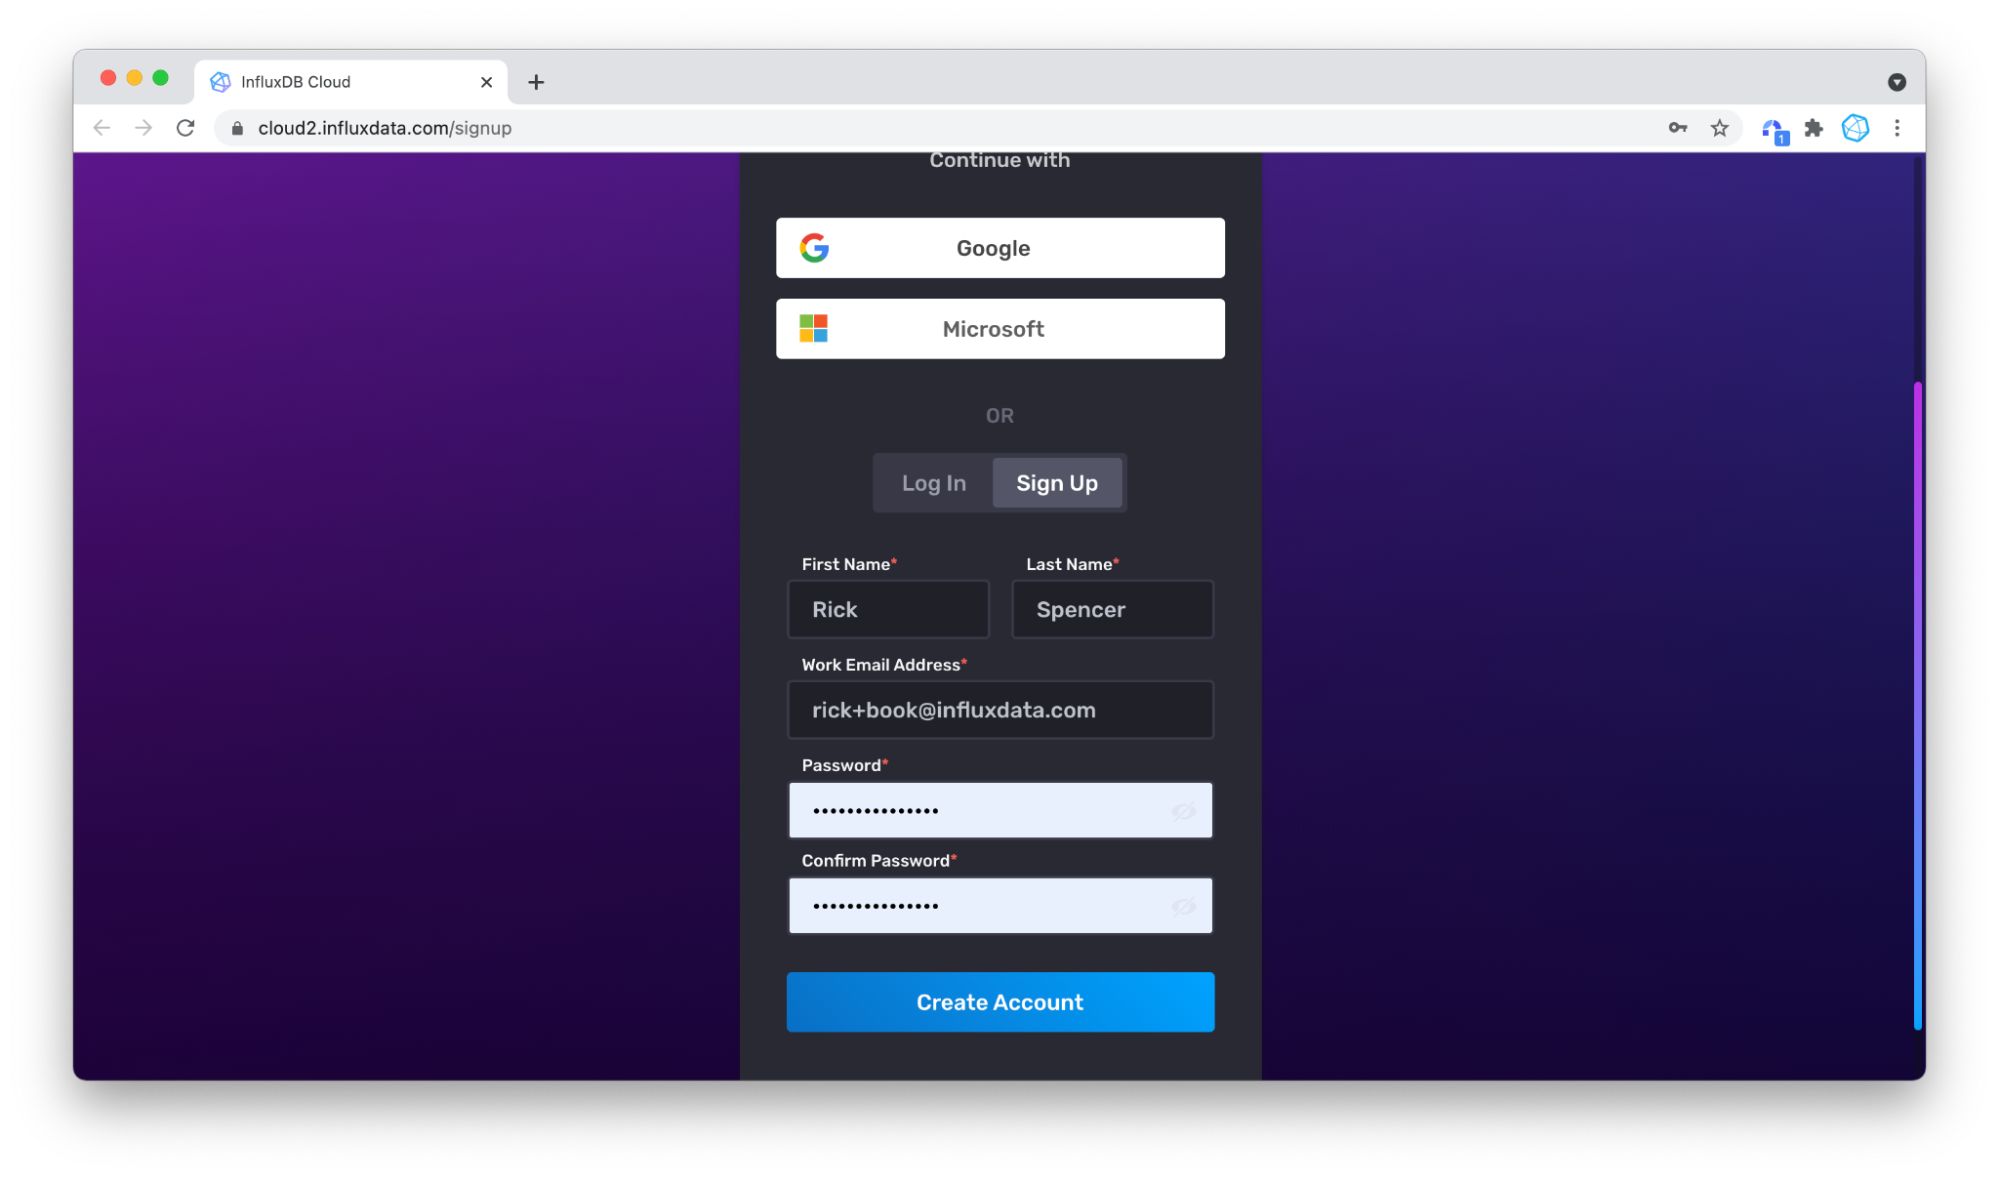Click the Work Email Address field

pyautogui.click(x=1000, y=710)
